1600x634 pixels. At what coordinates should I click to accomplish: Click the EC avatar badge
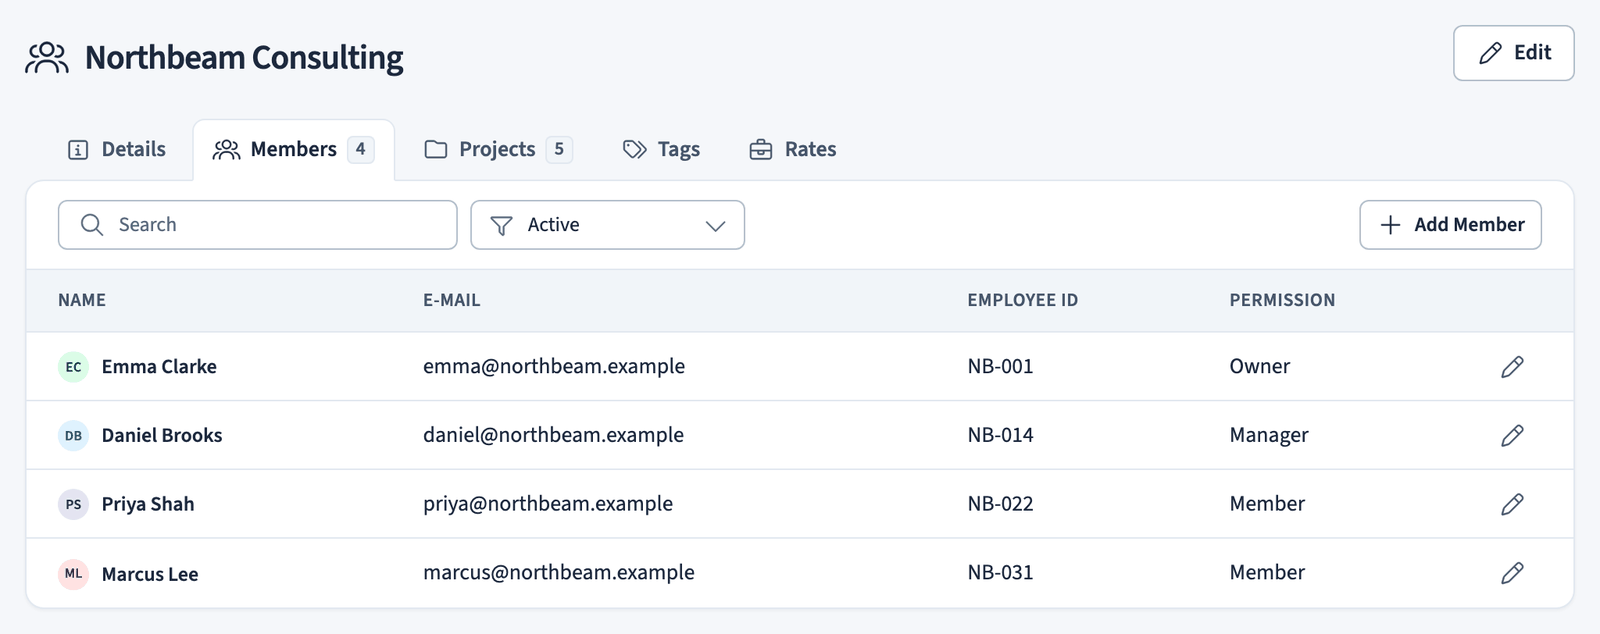(73, 367)
